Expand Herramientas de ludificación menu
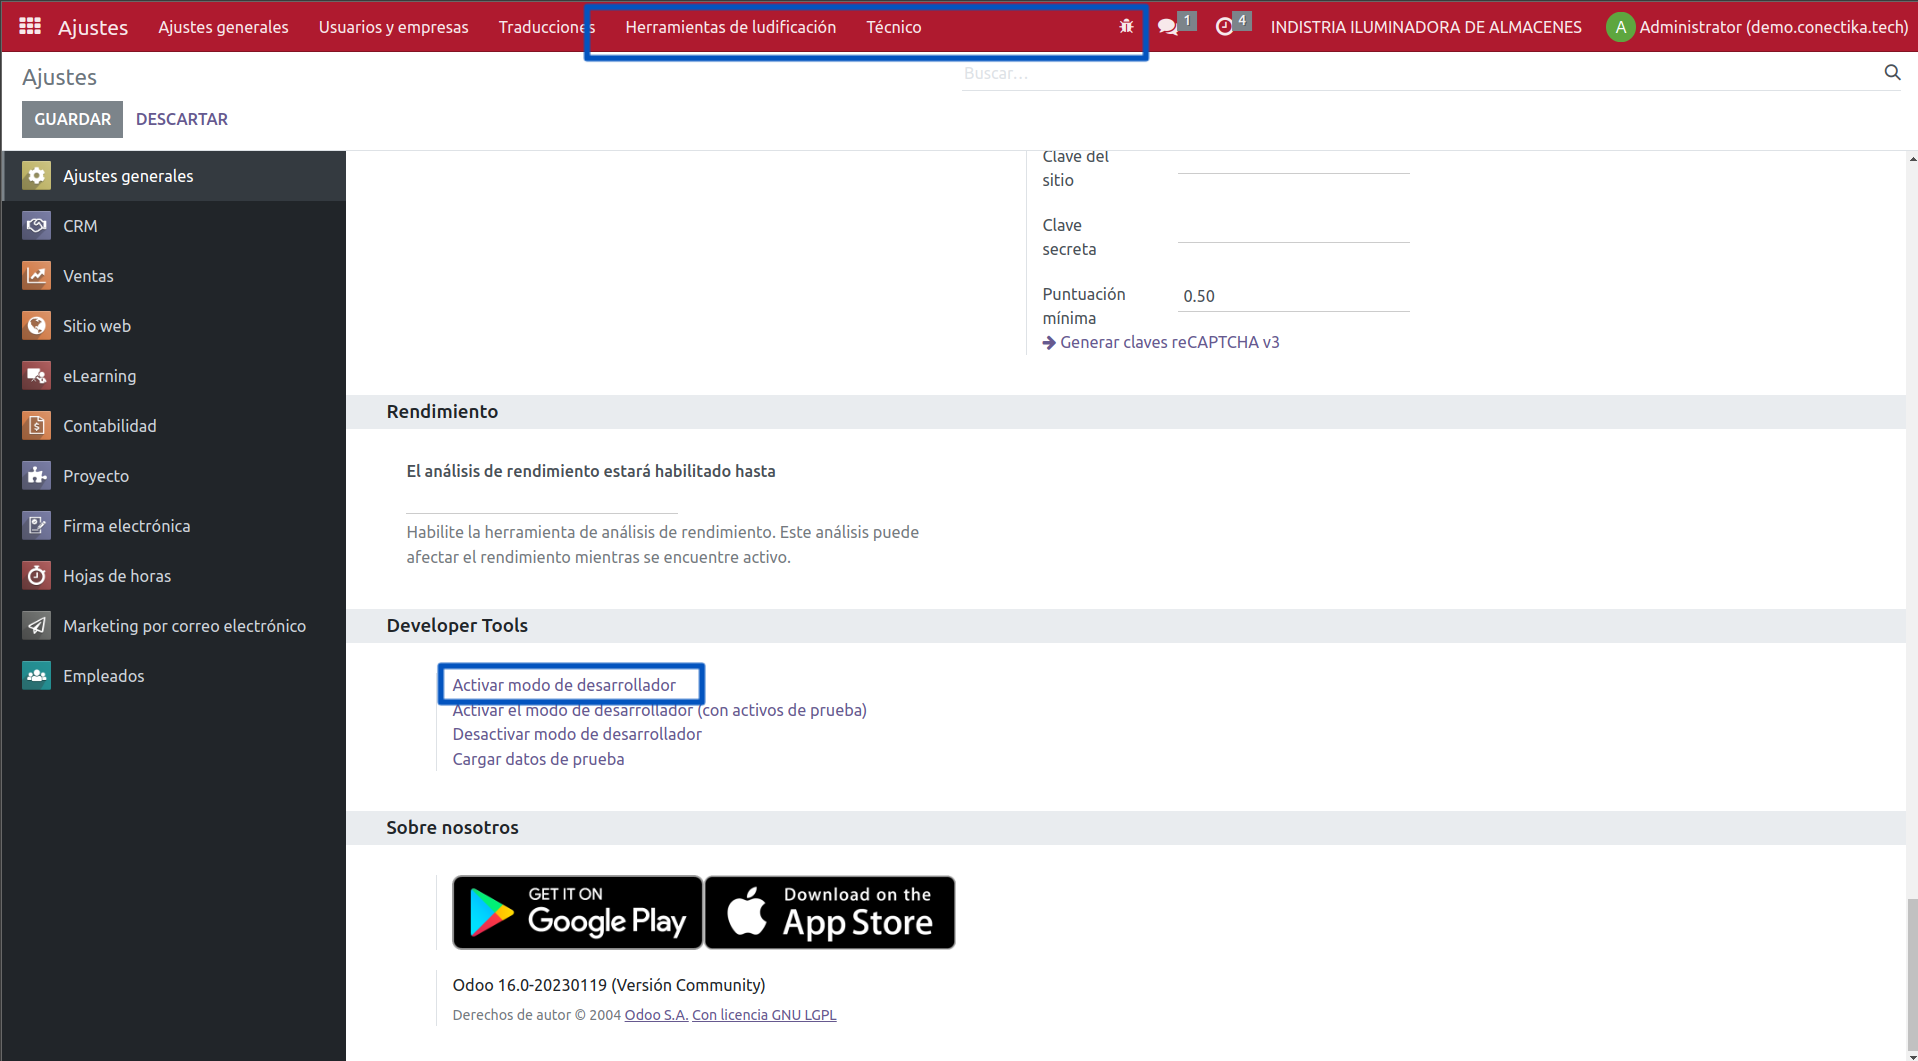The height and width of the screenshot is (1061, 1918). [730, 27]
